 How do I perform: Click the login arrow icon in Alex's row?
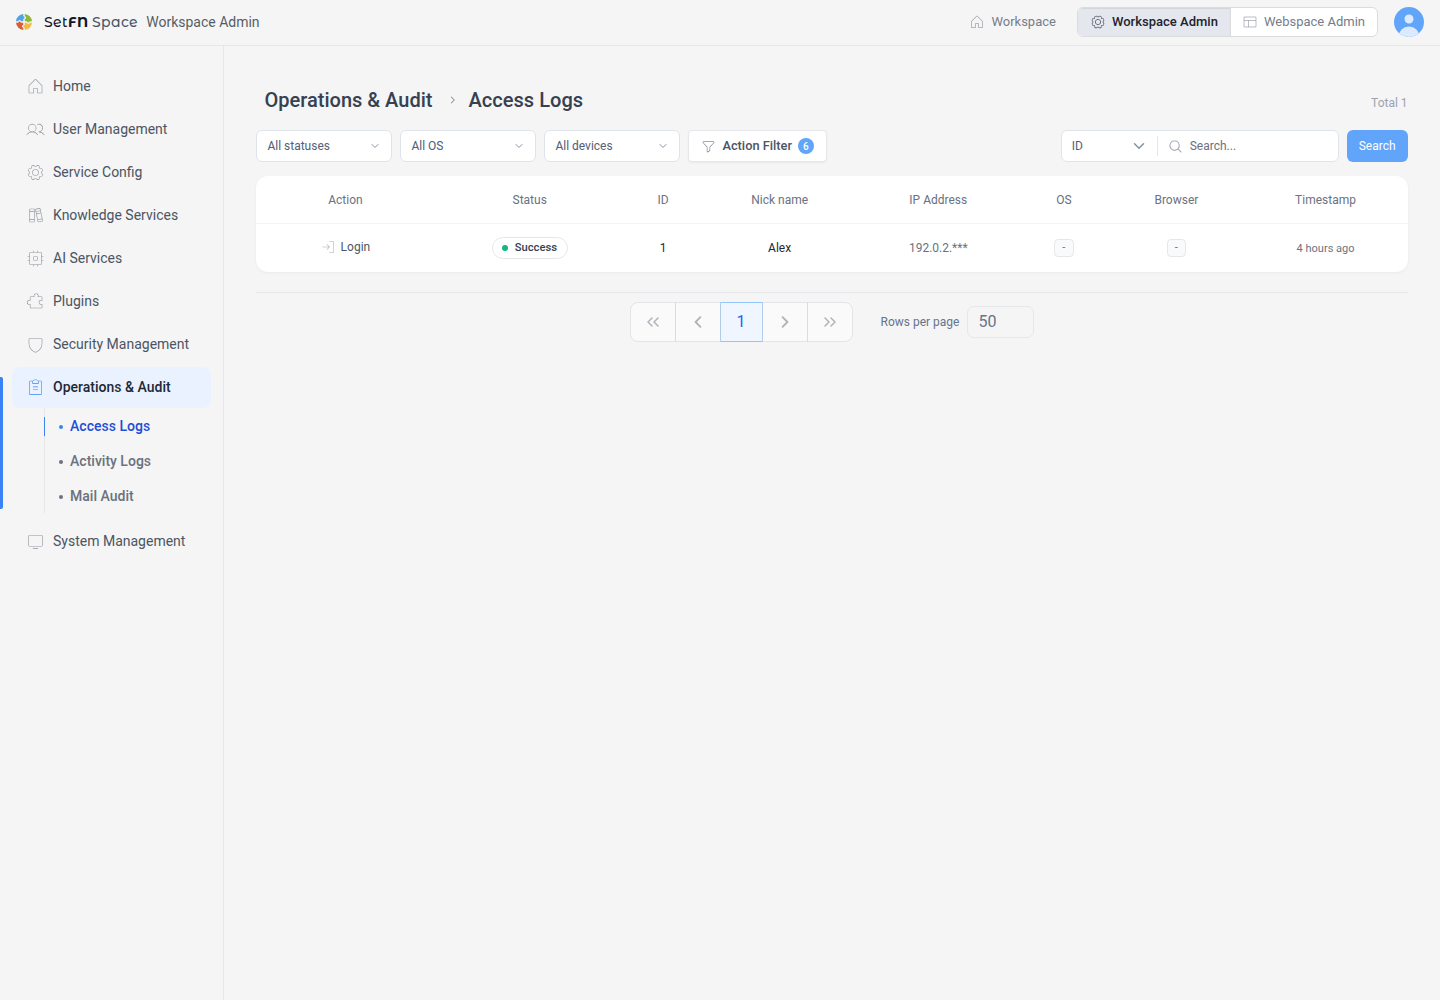click(x=328, y=247)
